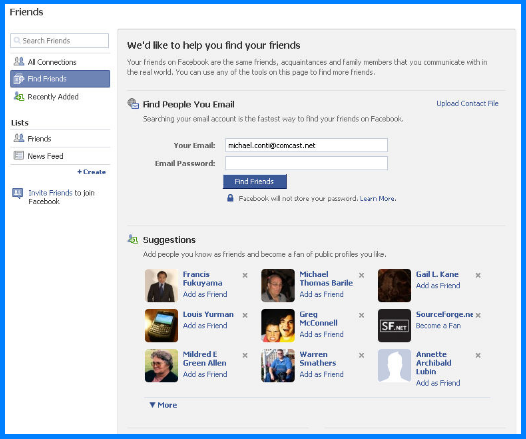Open the Friends list
Screen dimensions: 526x439
point(60,139)
